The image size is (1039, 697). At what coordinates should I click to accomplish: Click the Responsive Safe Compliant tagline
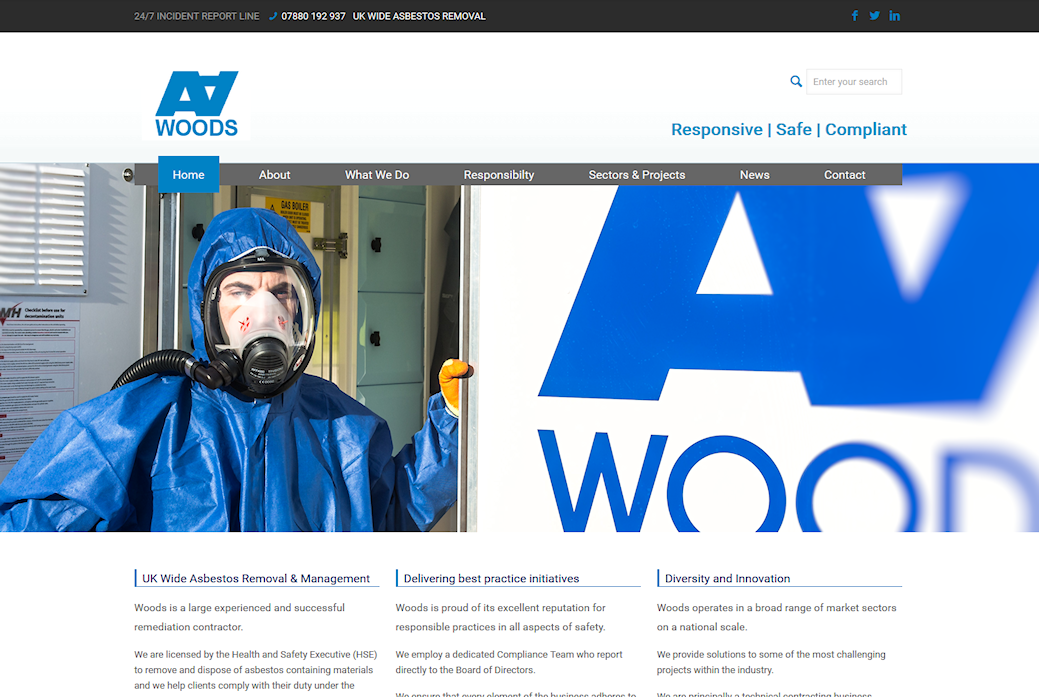click(x=788, y=129)
